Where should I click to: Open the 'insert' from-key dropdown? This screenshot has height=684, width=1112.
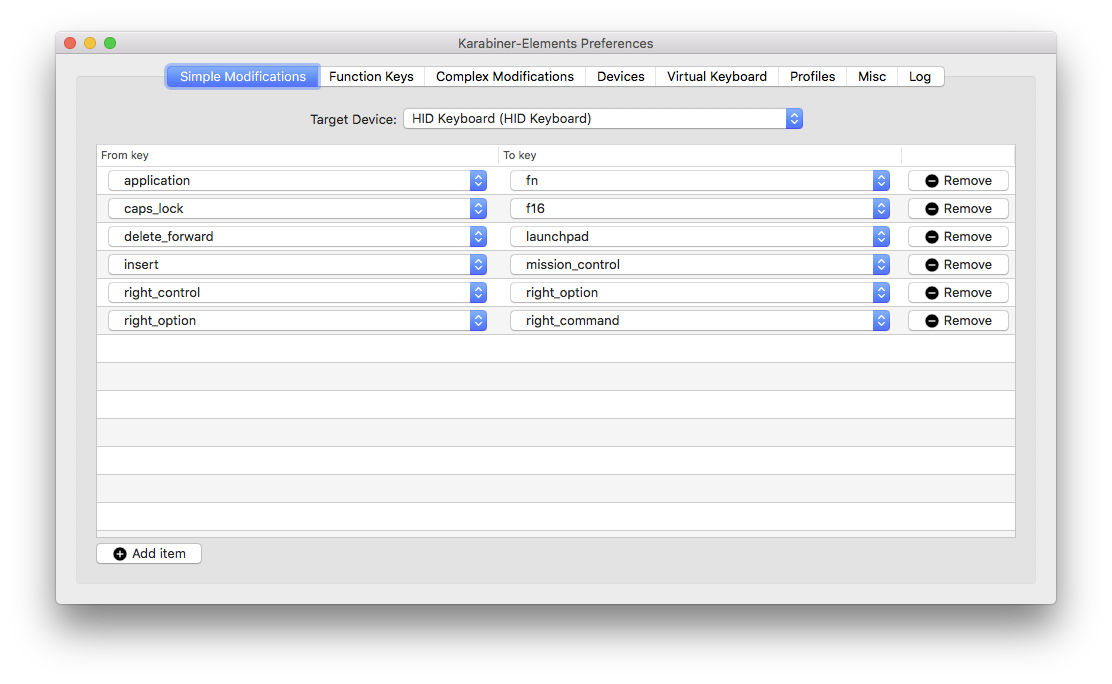click(x=297, y=265)
